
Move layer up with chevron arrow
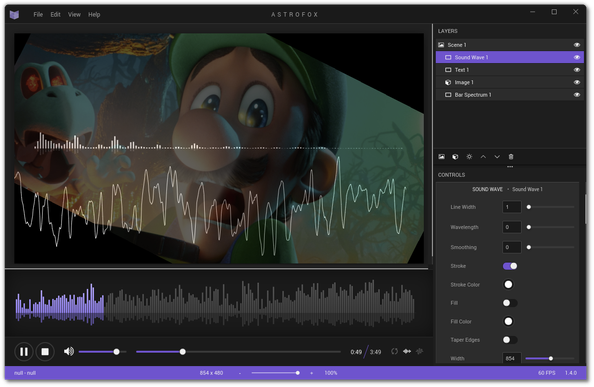[483, 157]
